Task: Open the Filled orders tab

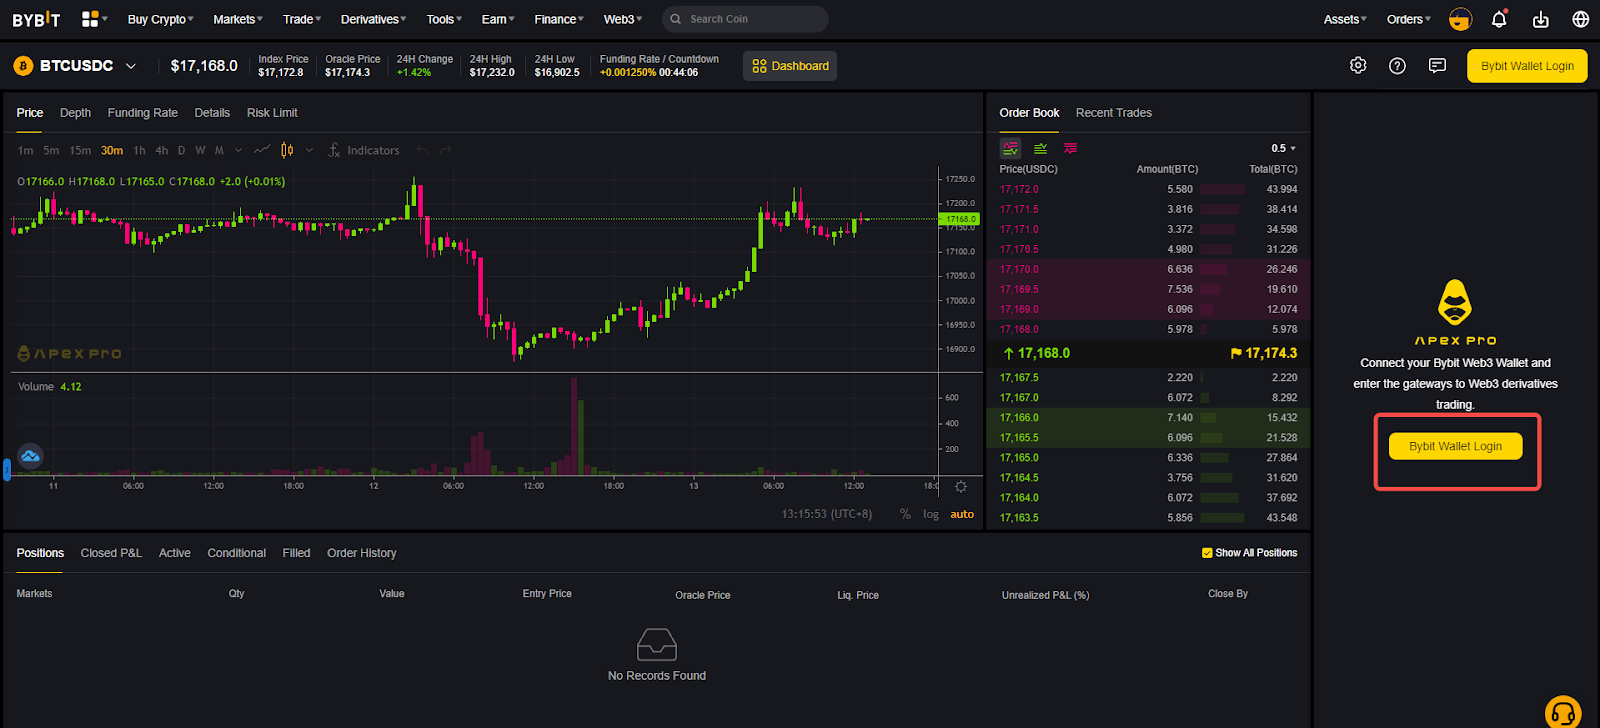Action: (296, 553)
